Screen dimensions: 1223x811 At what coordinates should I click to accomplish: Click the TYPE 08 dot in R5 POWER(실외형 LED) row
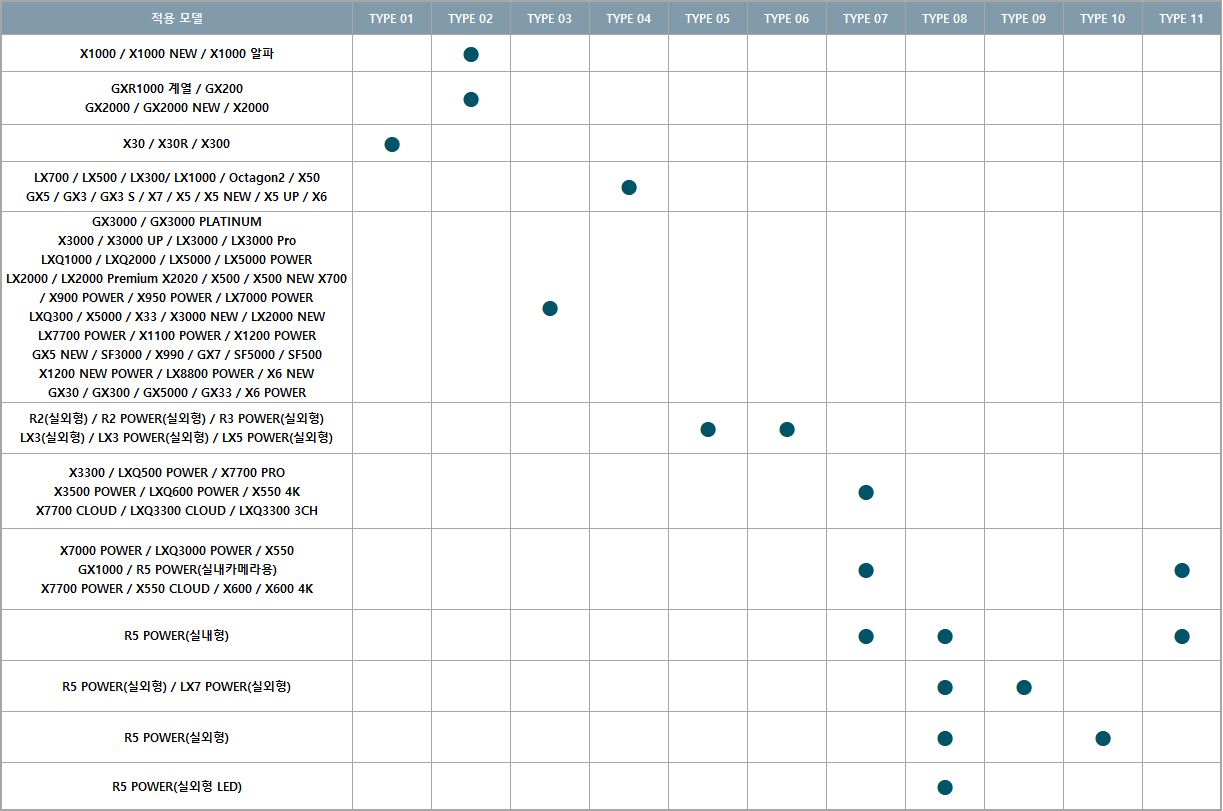coord(945,787)
